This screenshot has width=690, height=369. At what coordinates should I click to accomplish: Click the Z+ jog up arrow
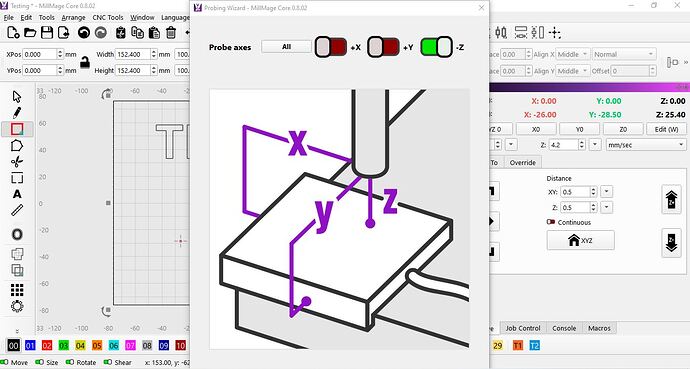click(671, 199)
